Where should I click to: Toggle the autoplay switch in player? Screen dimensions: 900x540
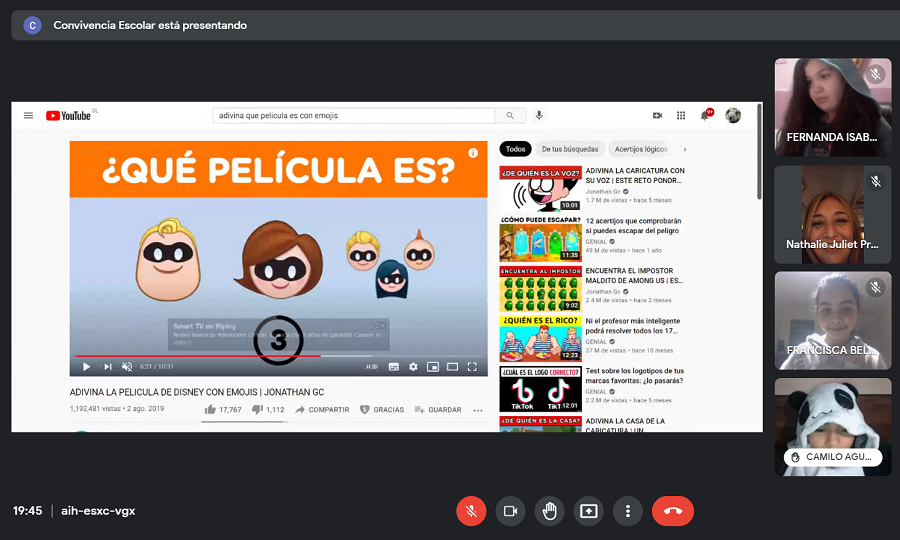coord(372,367)
